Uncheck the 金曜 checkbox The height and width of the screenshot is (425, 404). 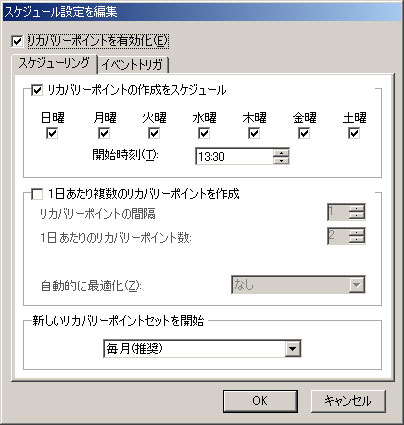pos(304,133)
